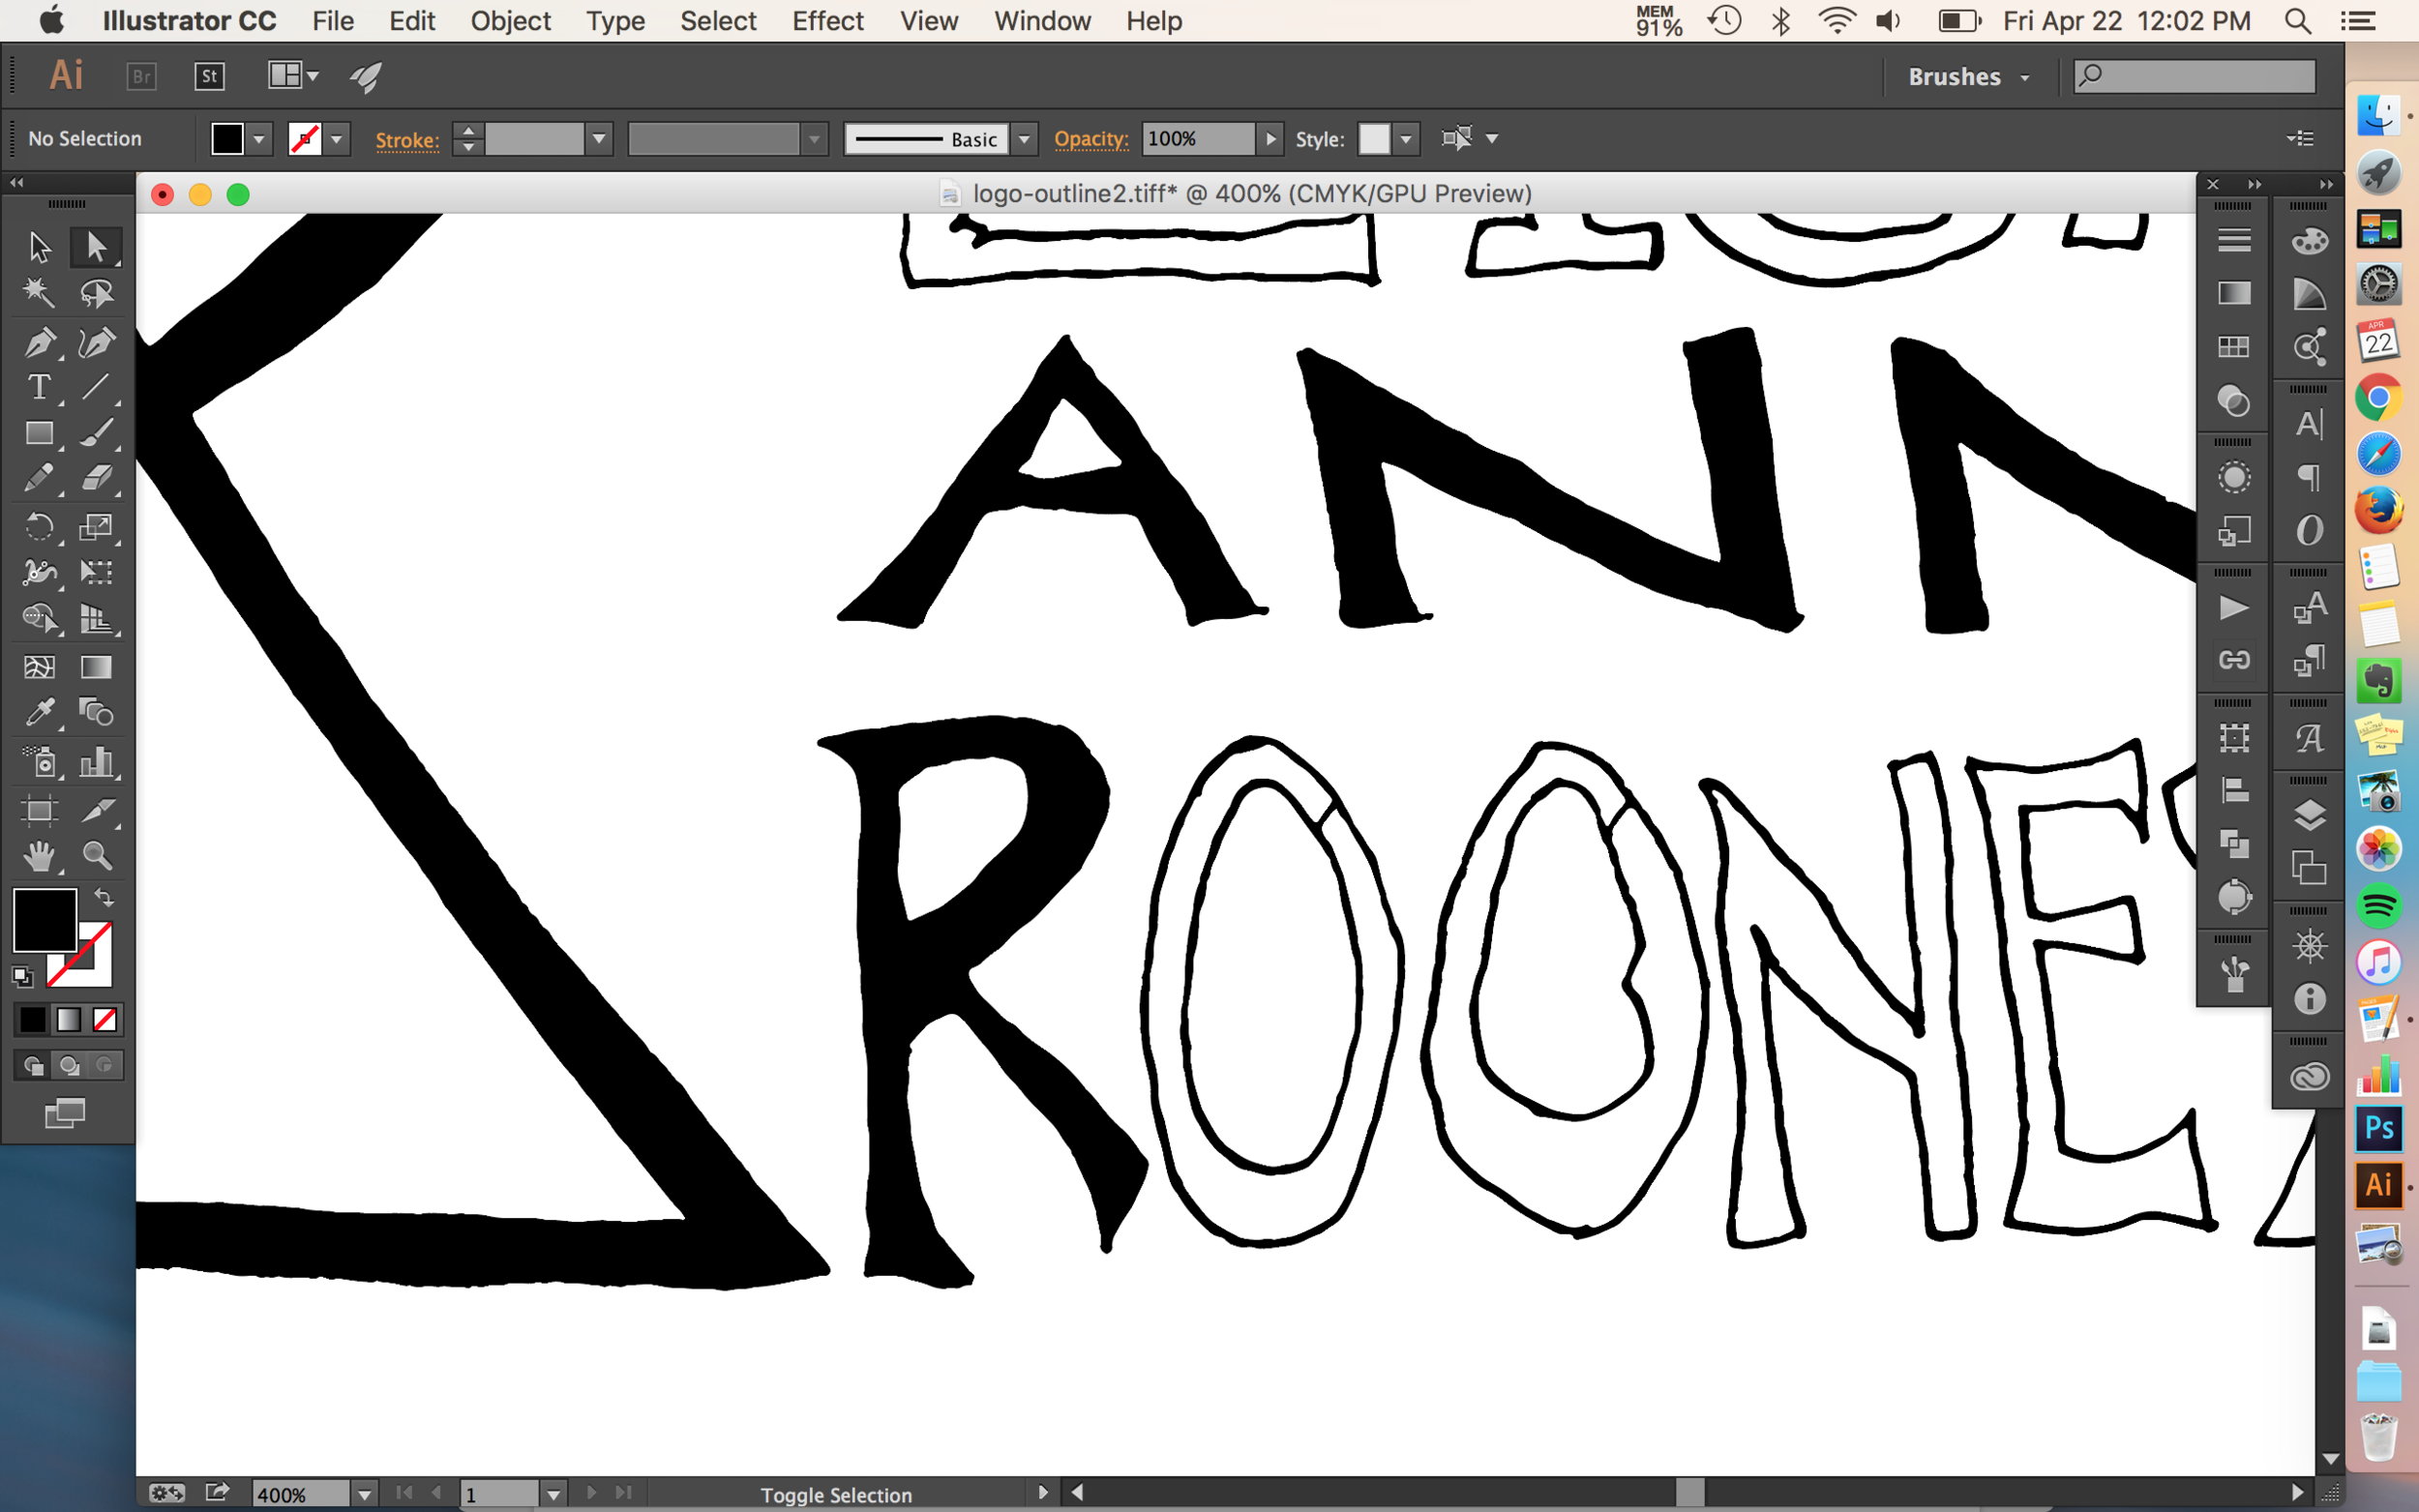Choose the Eraser tool
The image size is (2419, 1512).
(96, 479)
